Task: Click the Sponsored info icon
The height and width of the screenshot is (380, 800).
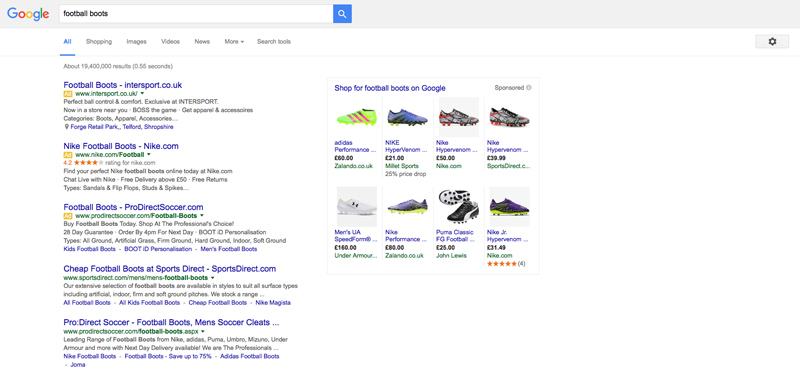Action: 529,88
